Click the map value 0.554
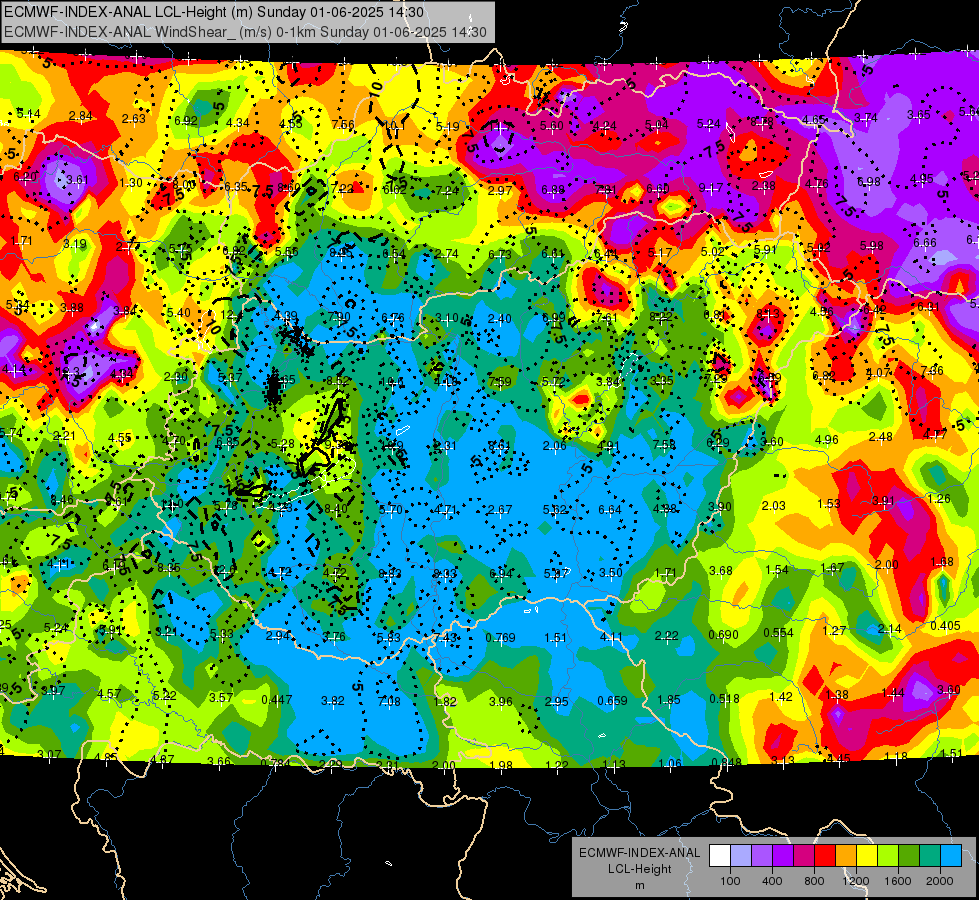Image resolution: width=979 pixels, height=900 pixels. click(778, 633)
